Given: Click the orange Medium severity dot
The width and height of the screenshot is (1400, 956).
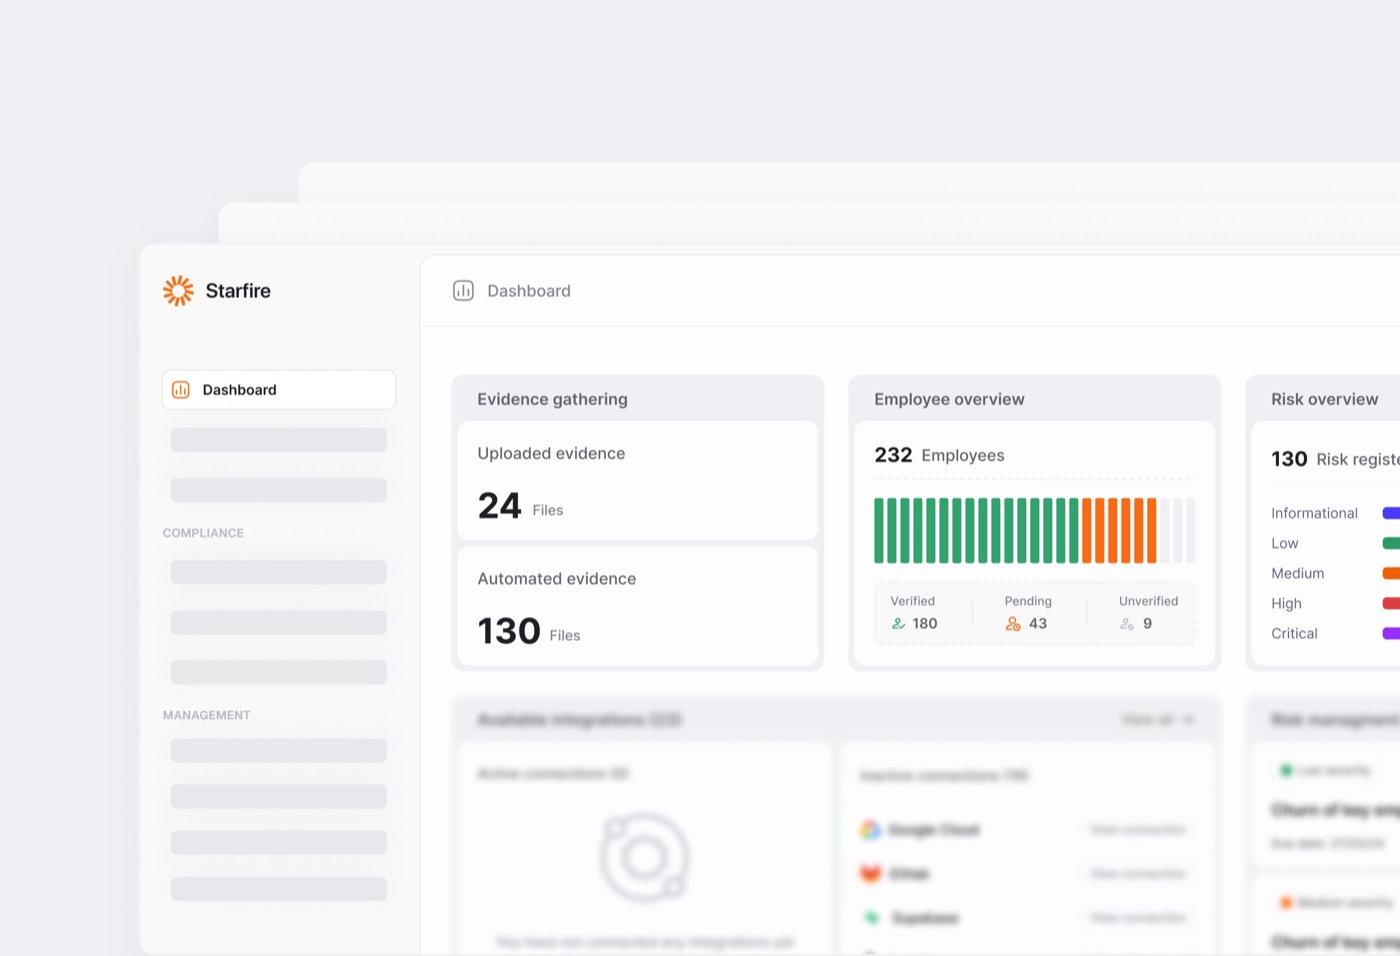Looking at the screenshot, I should click(1286, 903).
